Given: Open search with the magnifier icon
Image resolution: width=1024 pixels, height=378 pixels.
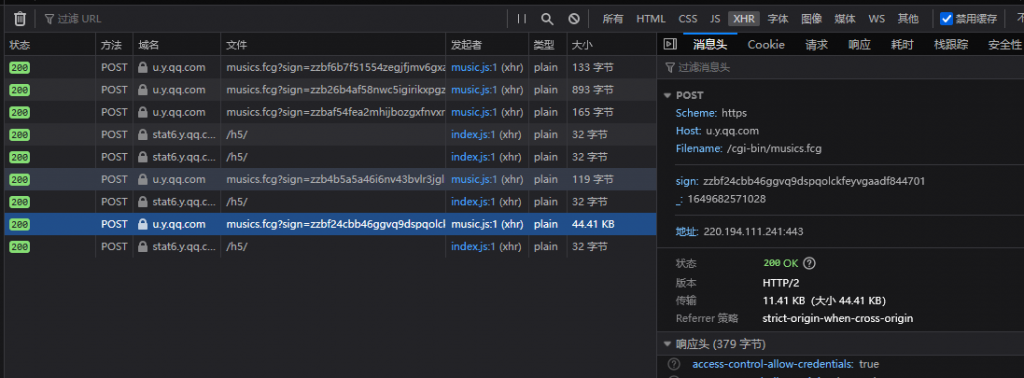Looking at the screenshot, I should click(547, 19).
